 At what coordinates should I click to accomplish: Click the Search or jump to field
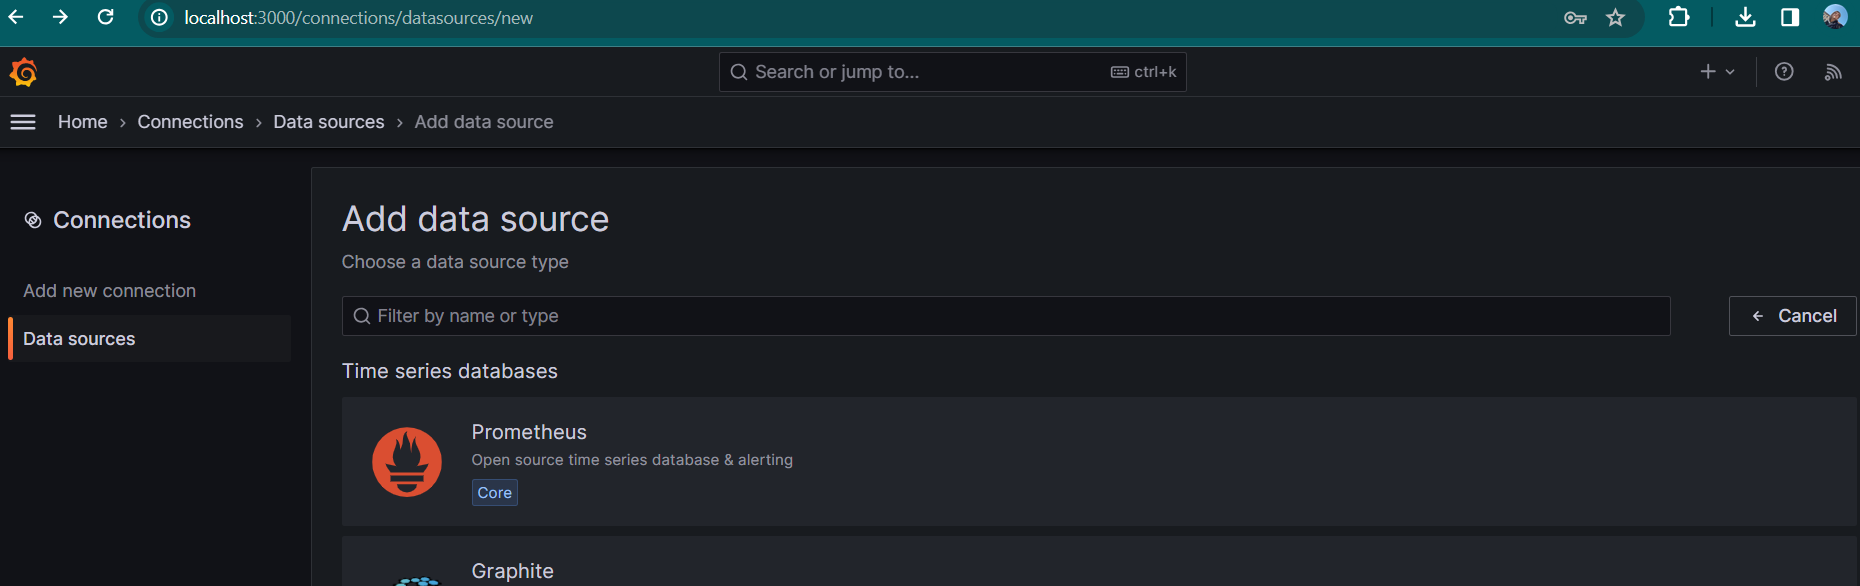952,72
